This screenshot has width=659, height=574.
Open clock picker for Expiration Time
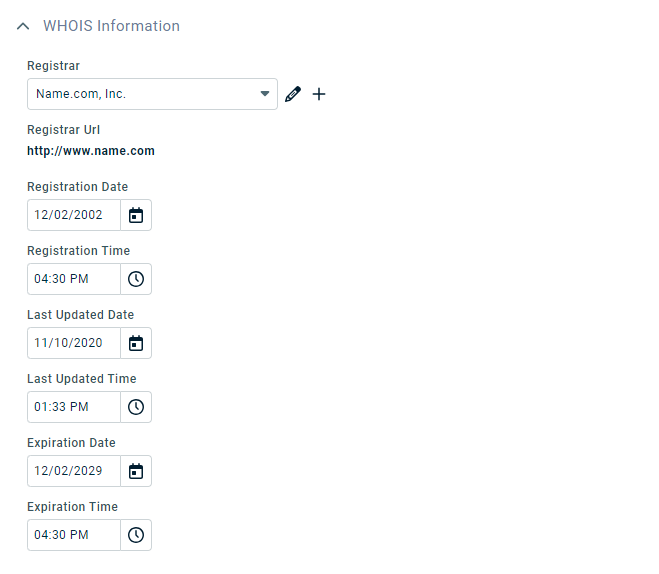coord(136,535)
